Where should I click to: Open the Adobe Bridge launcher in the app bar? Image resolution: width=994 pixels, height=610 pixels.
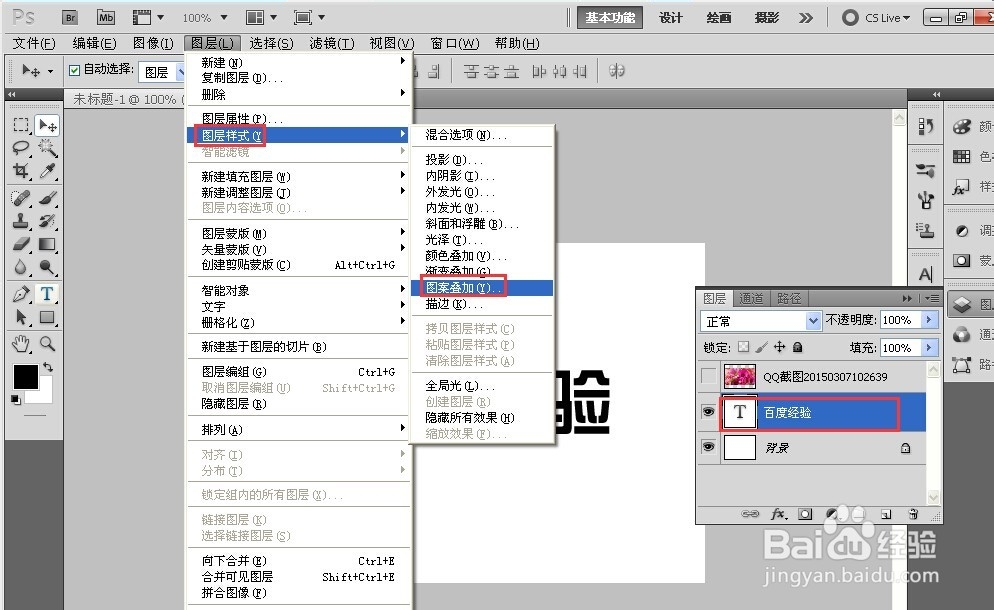click(x=69, y=17)
